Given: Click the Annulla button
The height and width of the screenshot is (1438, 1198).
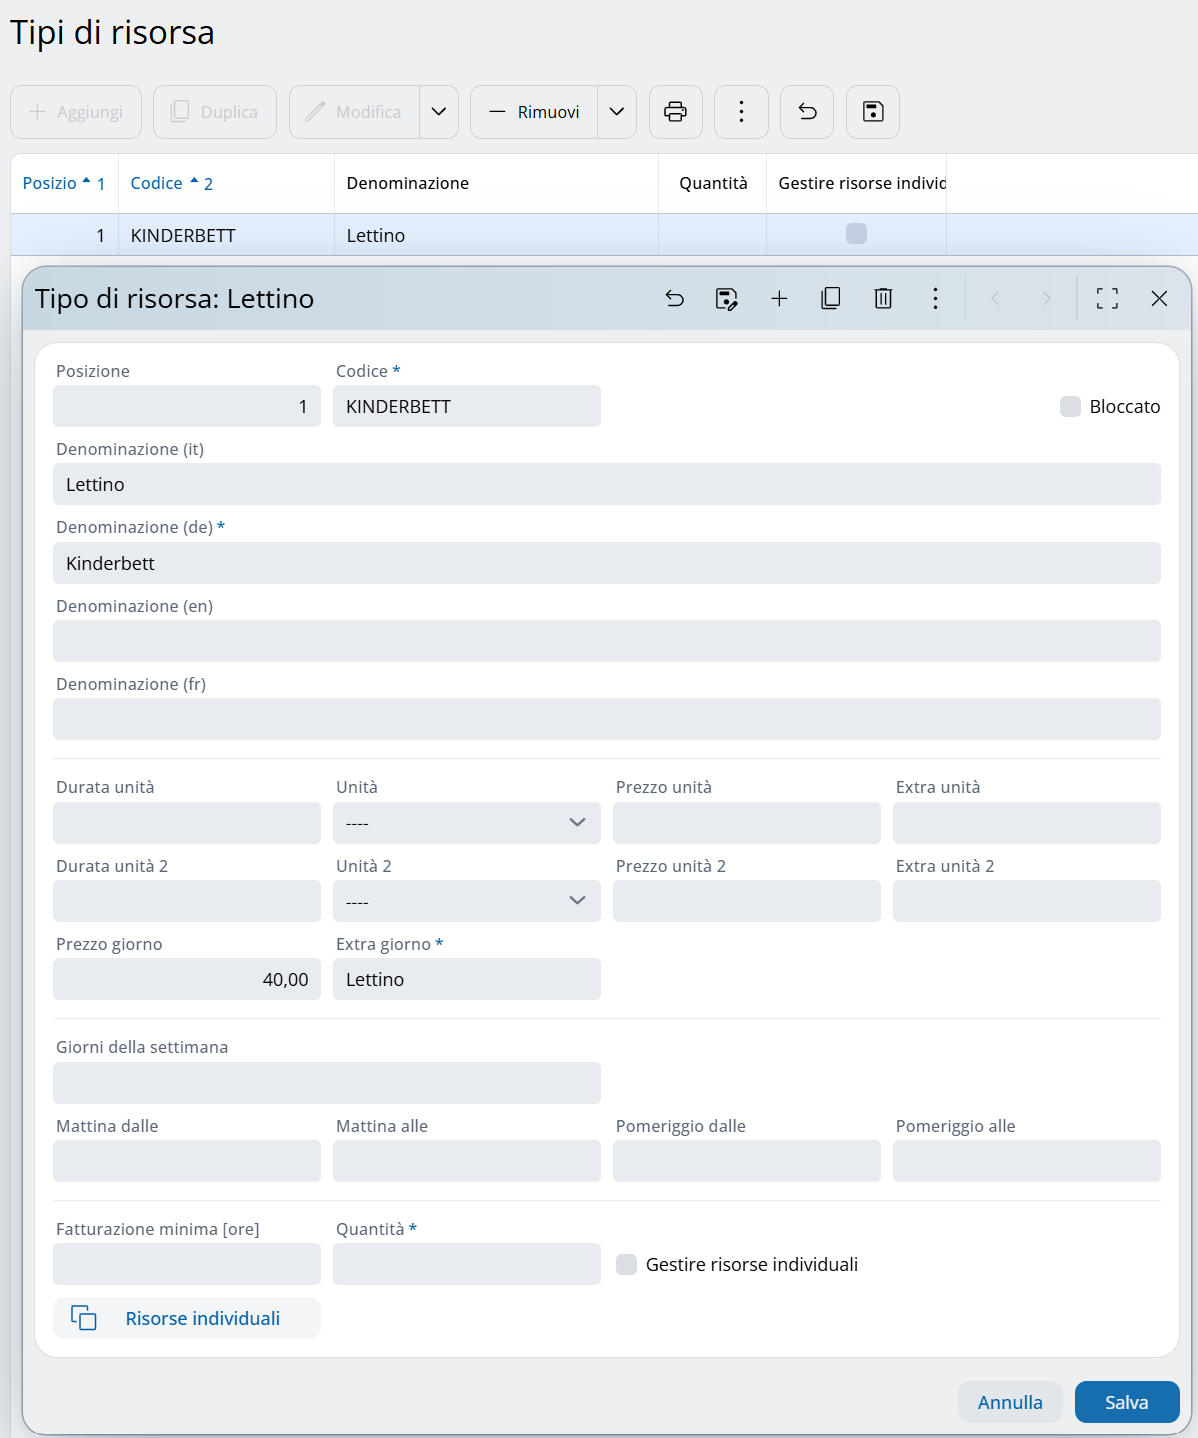Looking at the screenshot, I should tap(1010, 1402).
